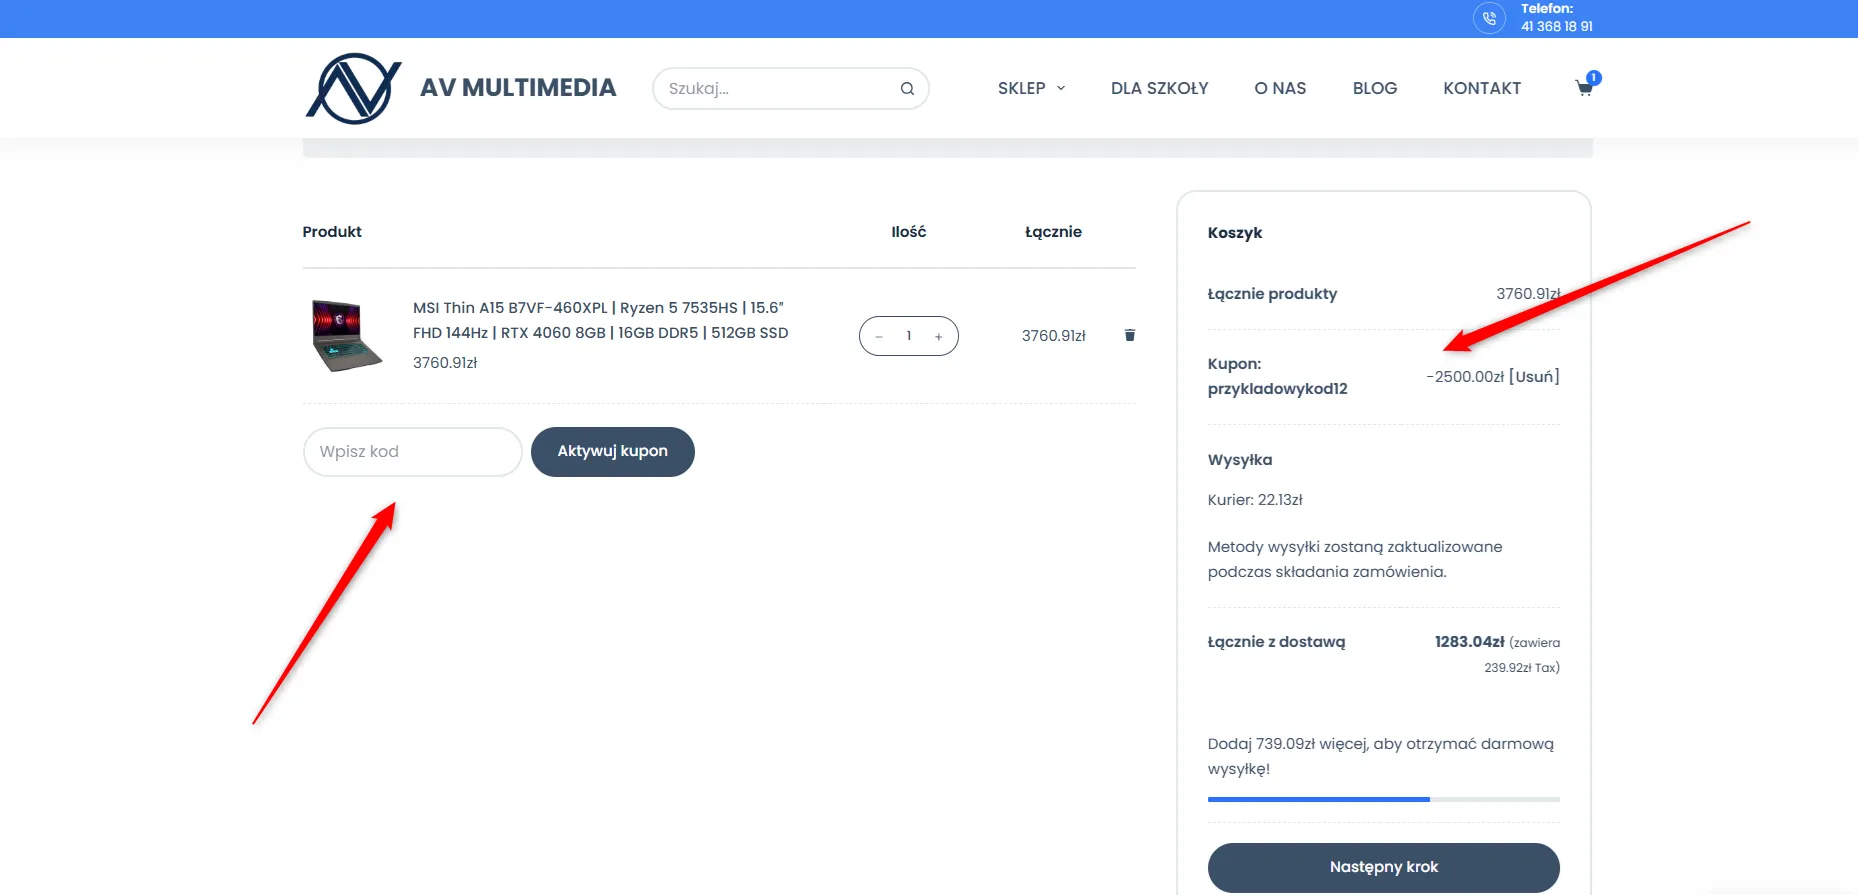Click the phone icon in top bar
1858x896 pixels.
1489,18
